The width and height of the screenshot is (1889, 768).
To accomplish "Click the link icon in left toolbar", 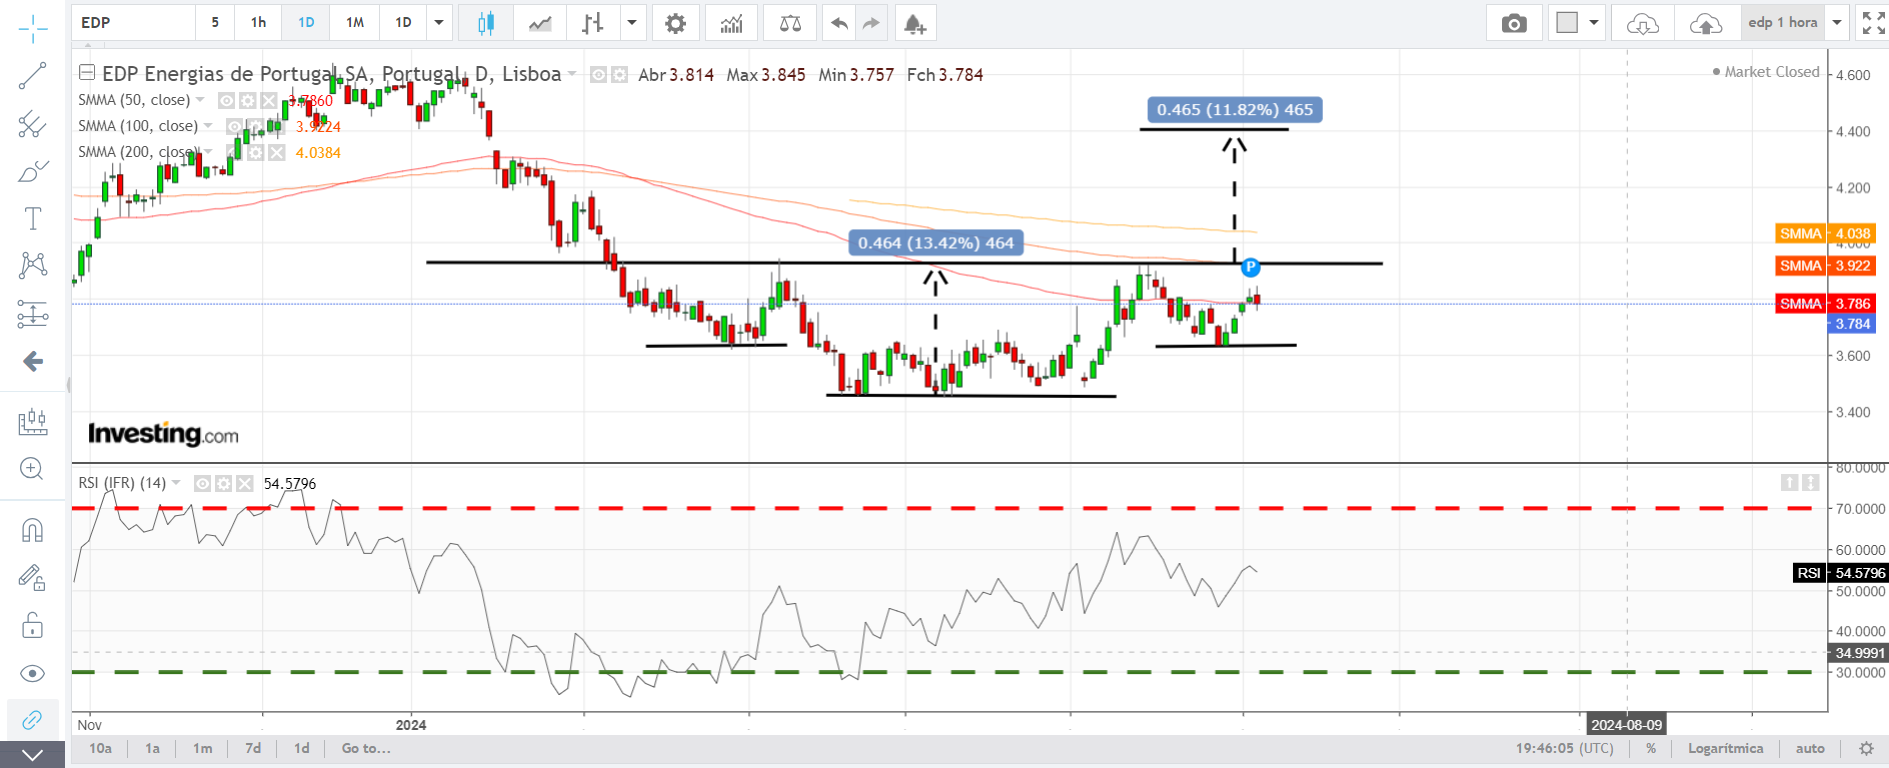I will [32, 719].
